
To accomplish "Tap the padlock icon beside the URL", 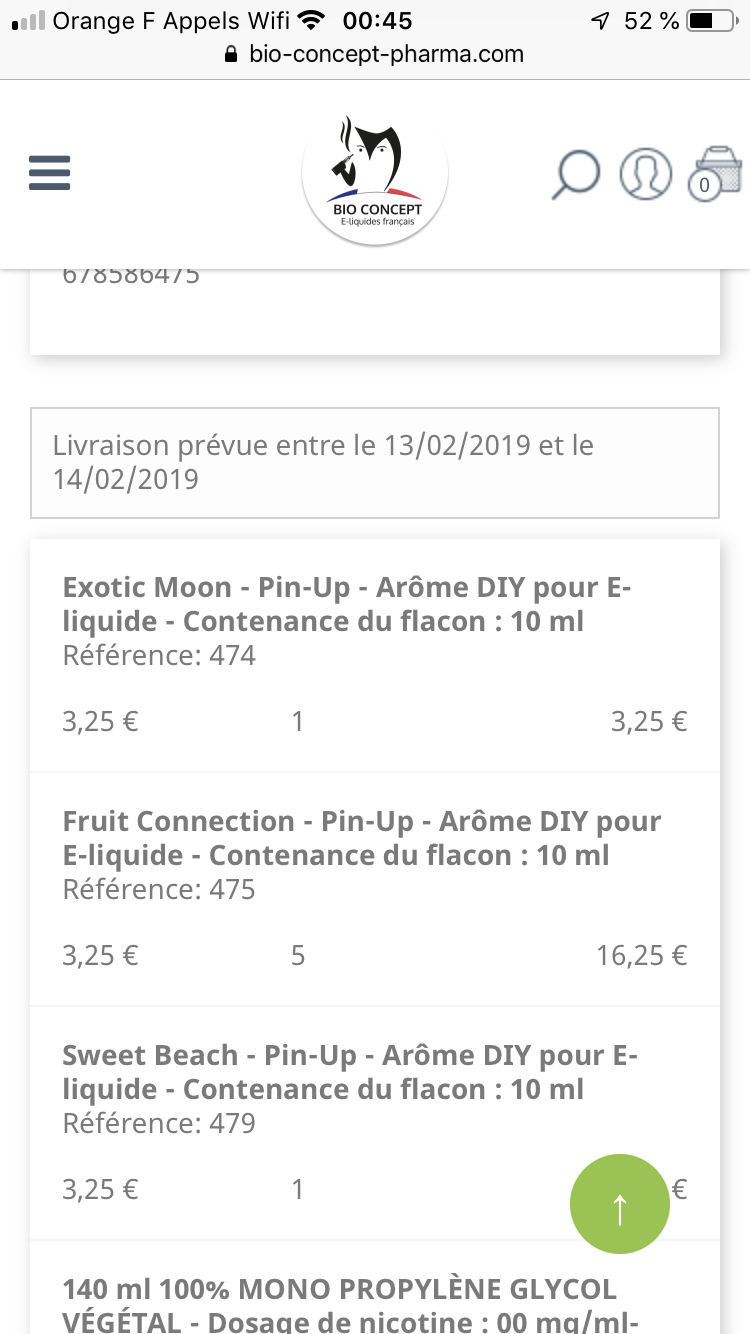I will pyautogui.click(x=232, y=54).
